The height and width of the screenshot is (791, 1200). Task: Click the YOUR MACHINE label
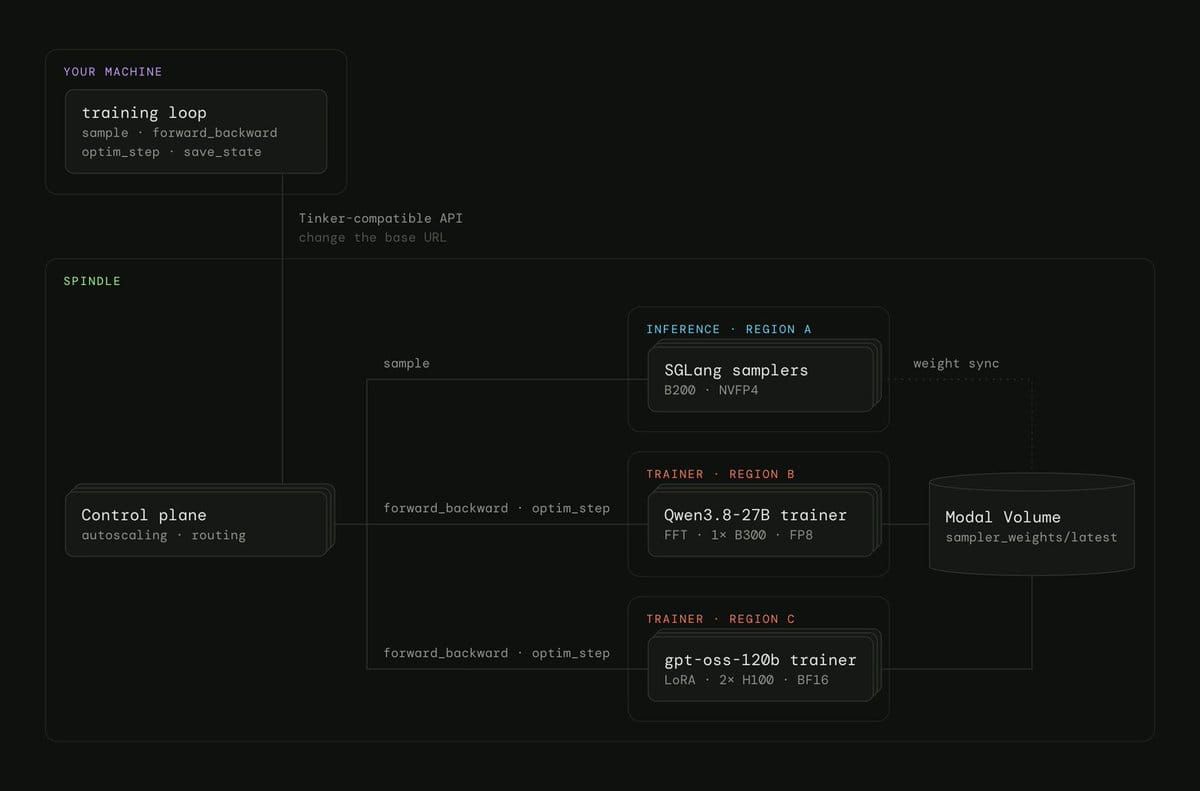[x=113, y=72]
